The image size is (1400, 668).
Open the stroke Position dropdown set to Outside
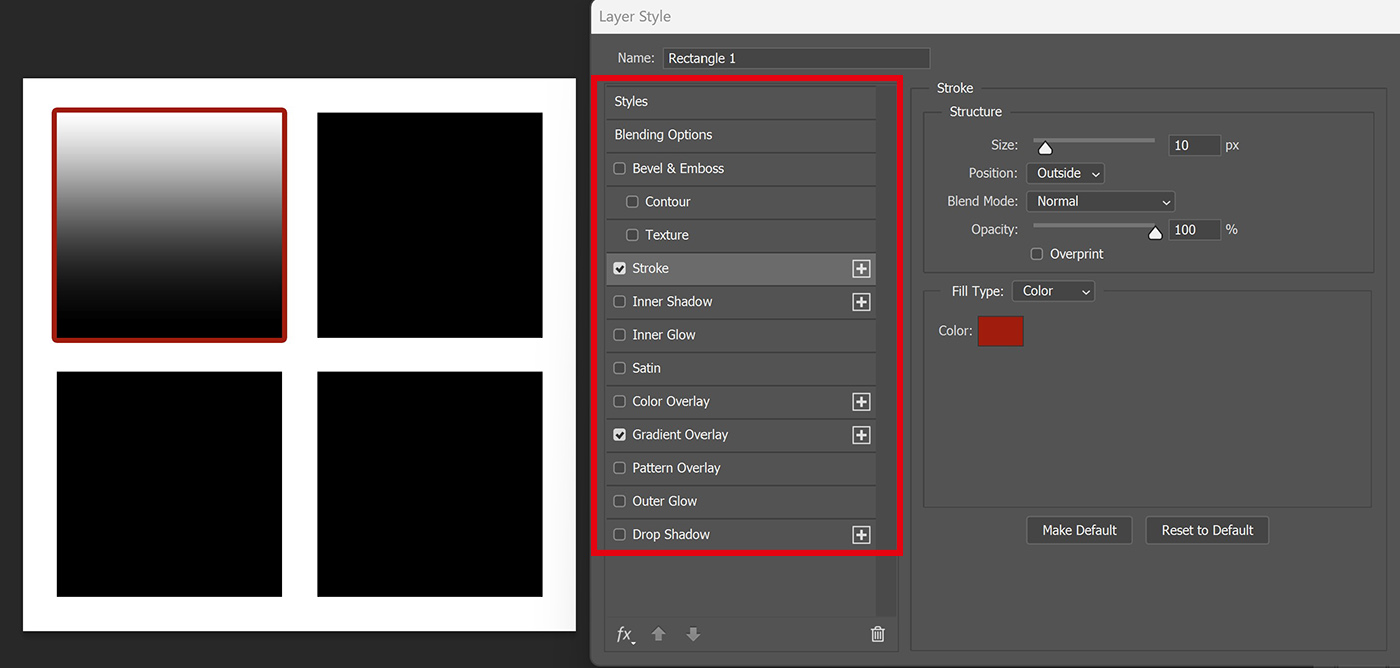click(x=1064, y=173)
